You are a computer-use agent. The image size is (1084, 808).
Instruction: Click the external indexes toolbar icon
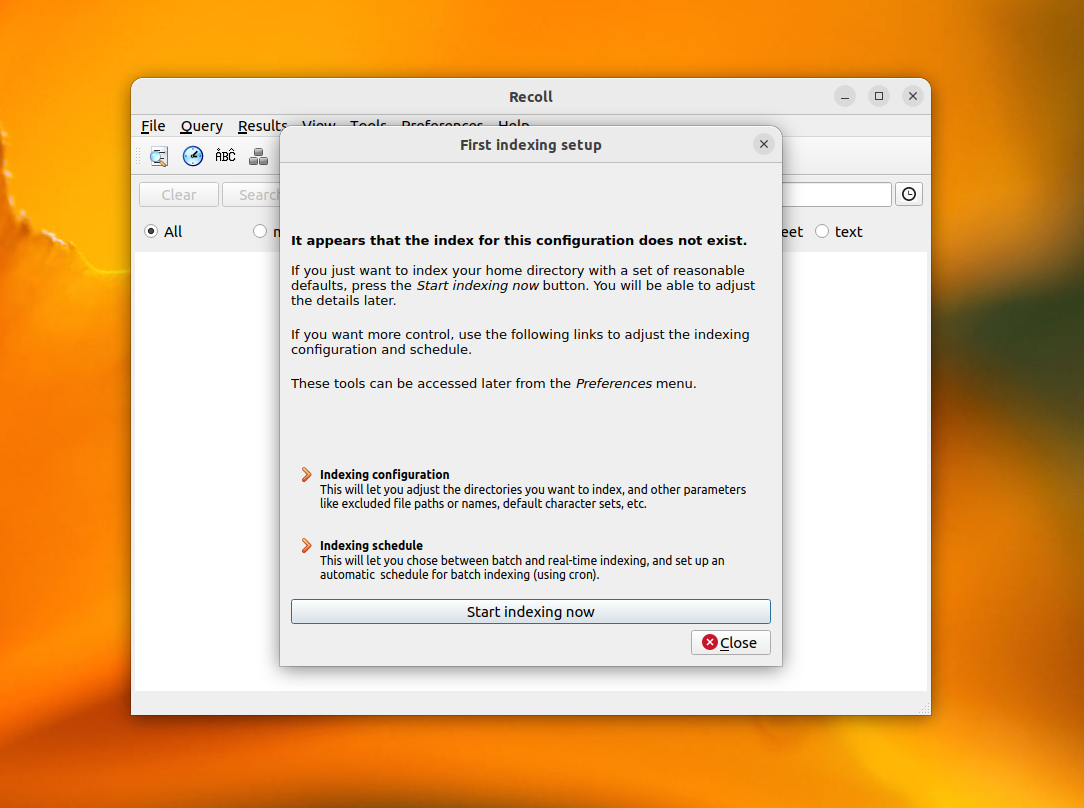(259, 156)
